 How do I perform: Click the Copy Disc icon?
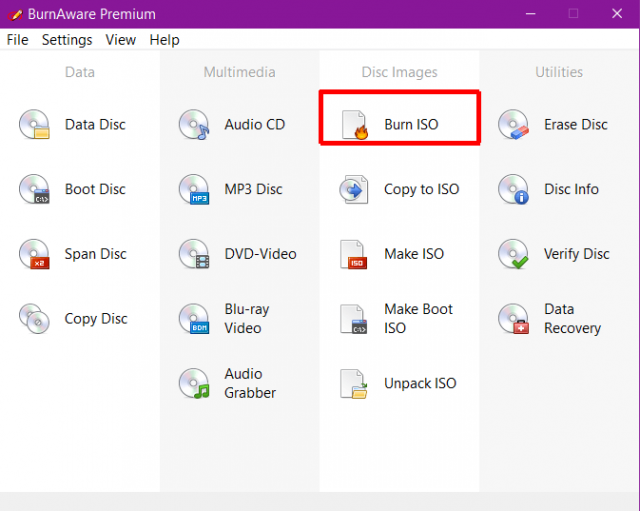34,318
